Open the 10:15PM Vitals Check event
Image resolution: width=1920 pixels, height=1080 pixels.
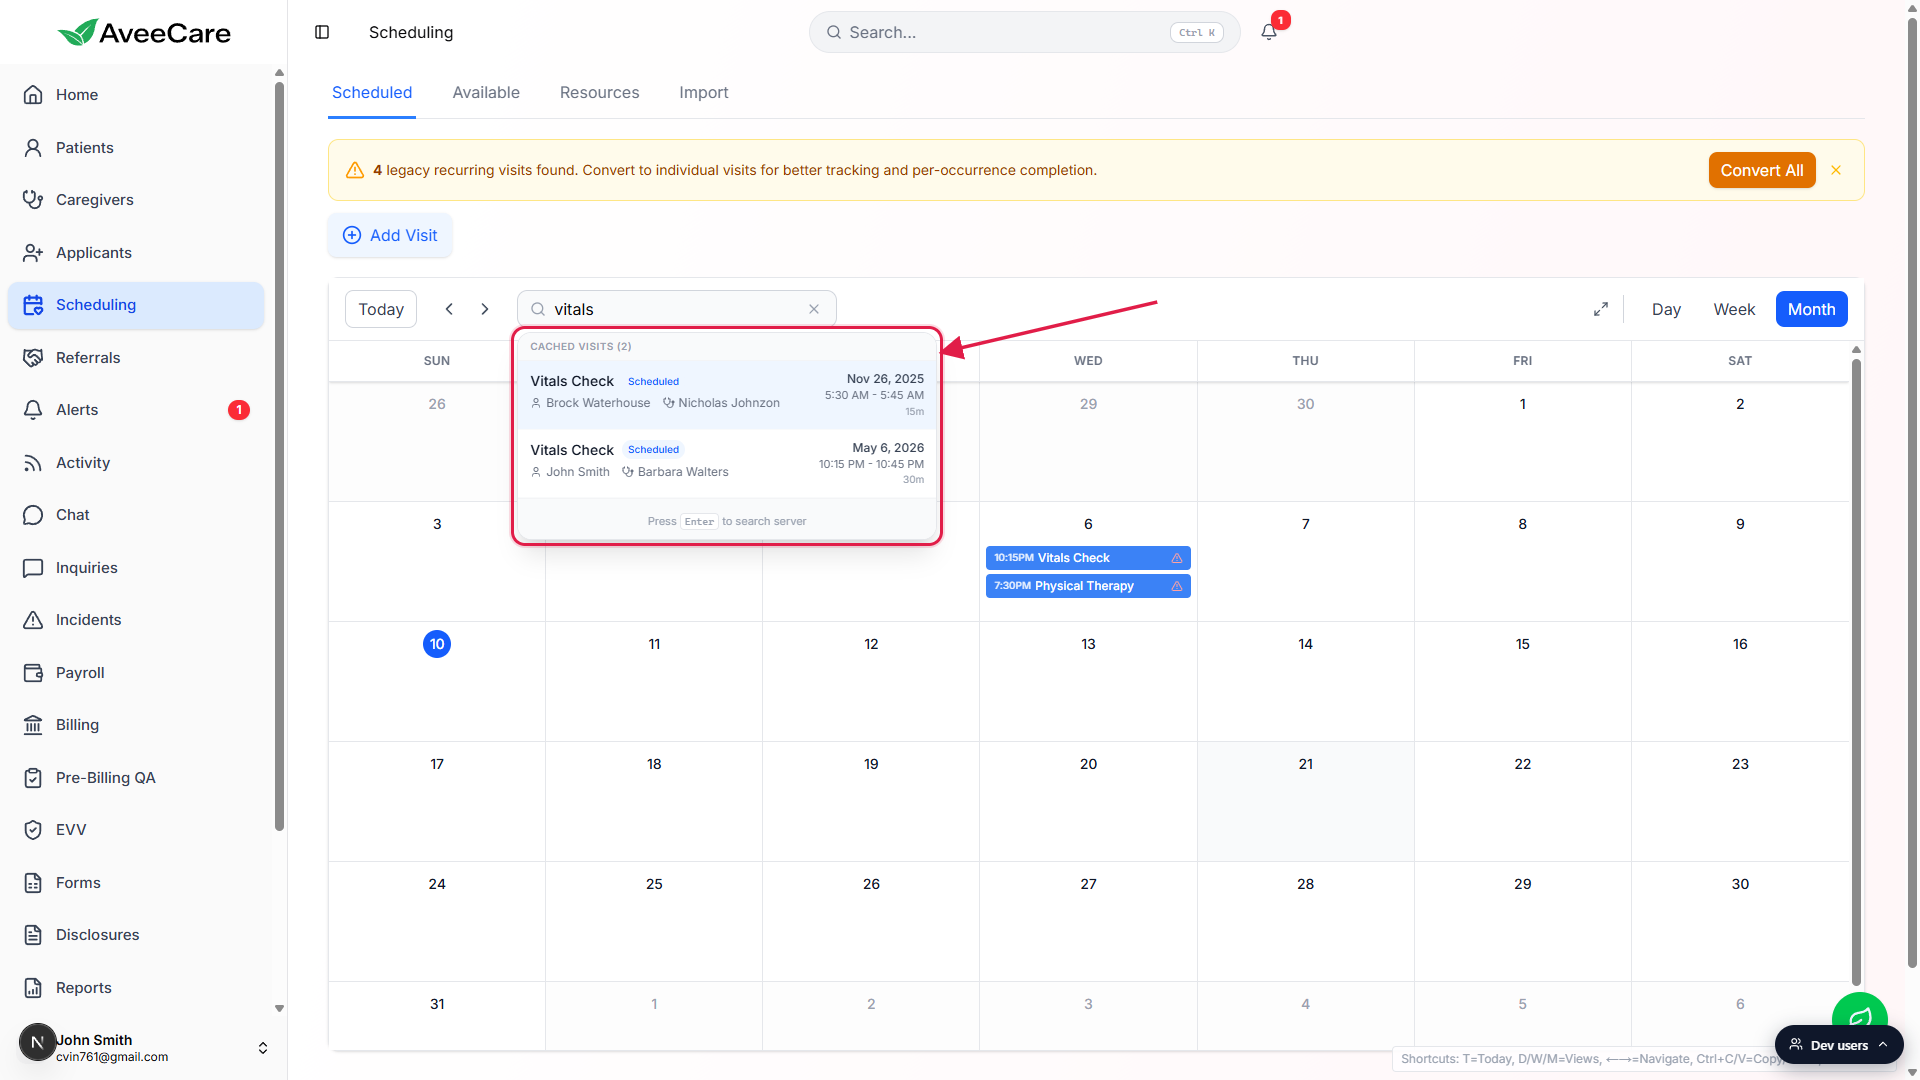click(1088, 558)
